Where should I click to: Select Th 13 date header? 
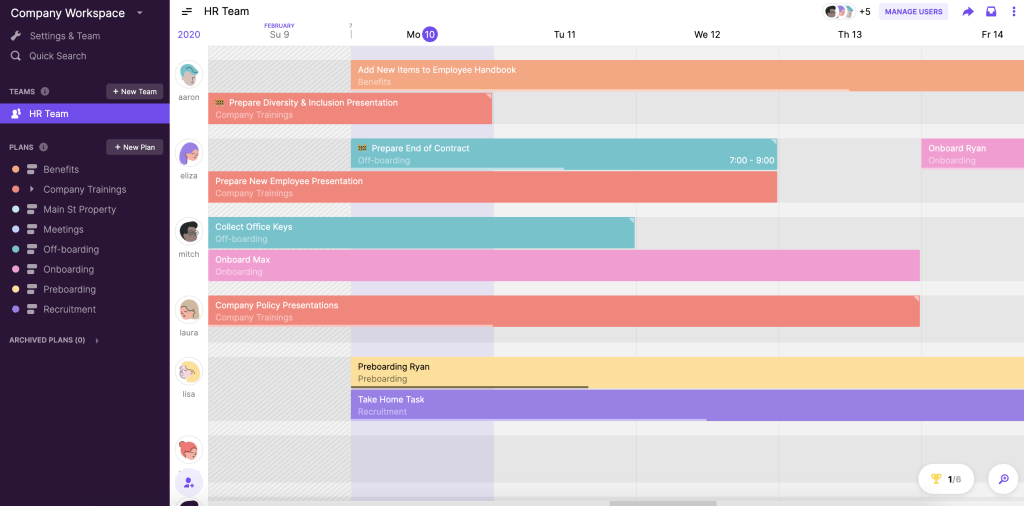pos(850,35)
